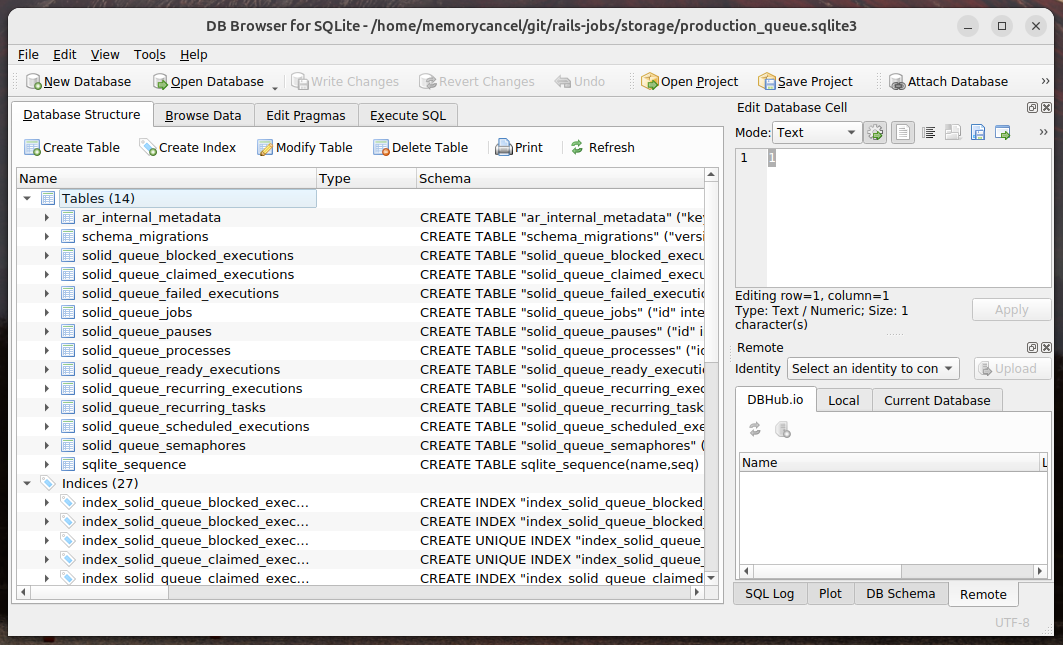Expand the solid_queue_jobs table node
The height and width of the screenshot is (645, 1063).
(x=47, y=313)
